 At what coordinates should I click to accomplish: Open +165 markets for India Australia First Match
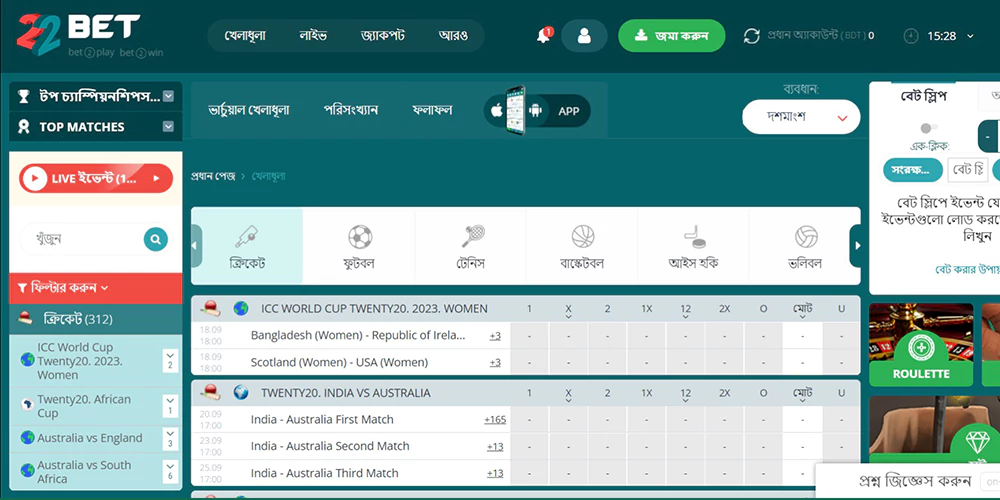tap(495, 420)
